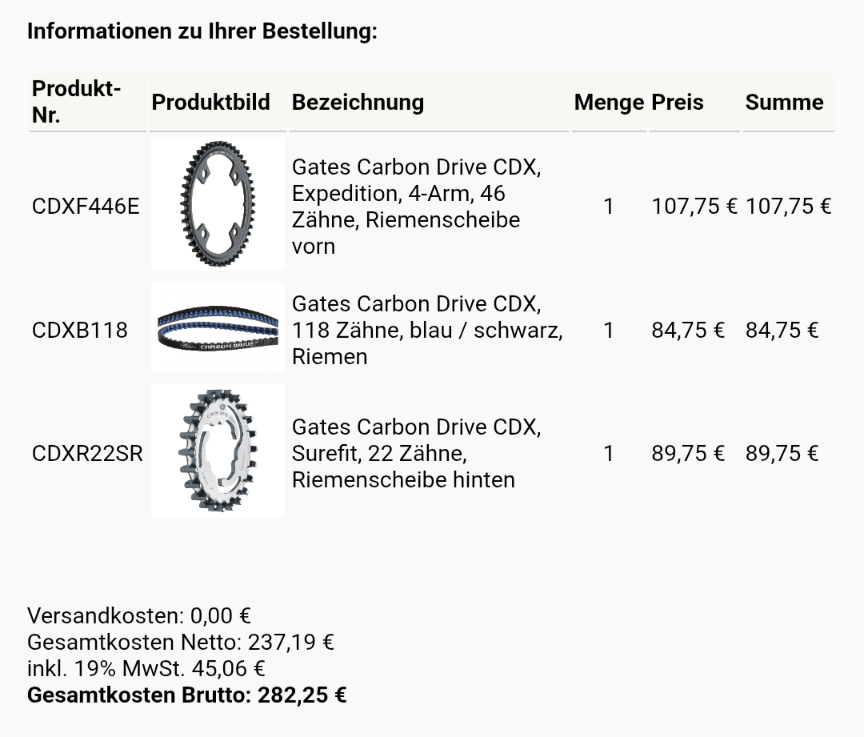The width and height of the screenshot is (864, 737).
Task: Open the 46-tooth front sprocket product image
Action: pos(218,204)
